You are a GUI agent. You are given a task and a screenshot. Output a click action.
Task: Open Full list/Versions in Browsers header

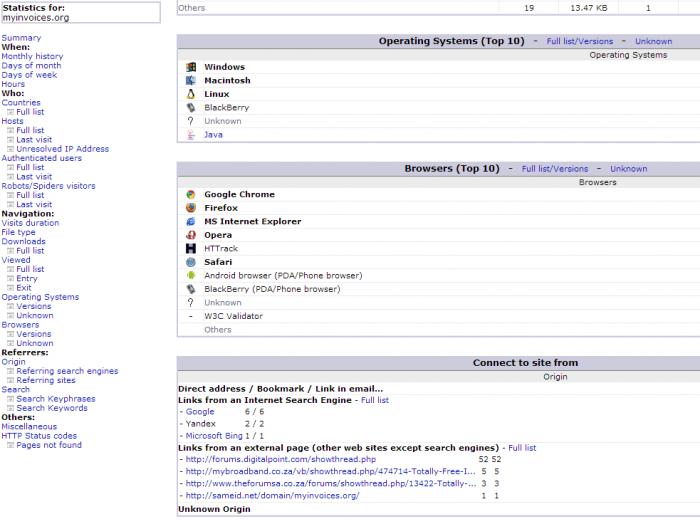click(x=555, y=169)
